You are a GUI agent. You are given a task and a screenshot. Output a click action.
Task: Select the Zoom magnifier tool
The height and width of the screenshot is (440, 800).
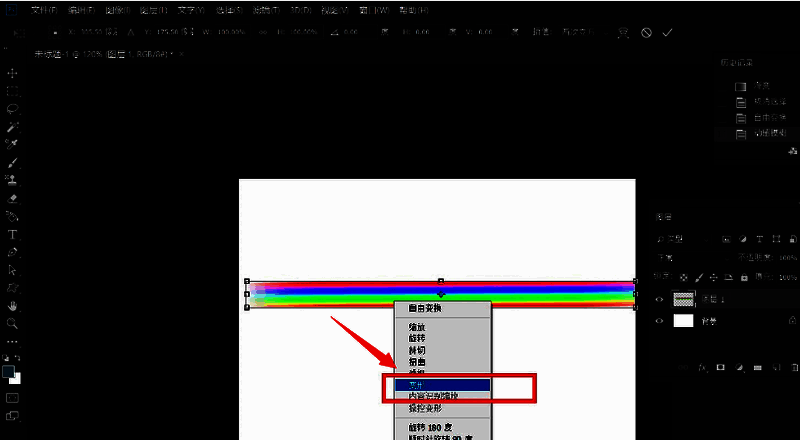[x=13, y=323]
